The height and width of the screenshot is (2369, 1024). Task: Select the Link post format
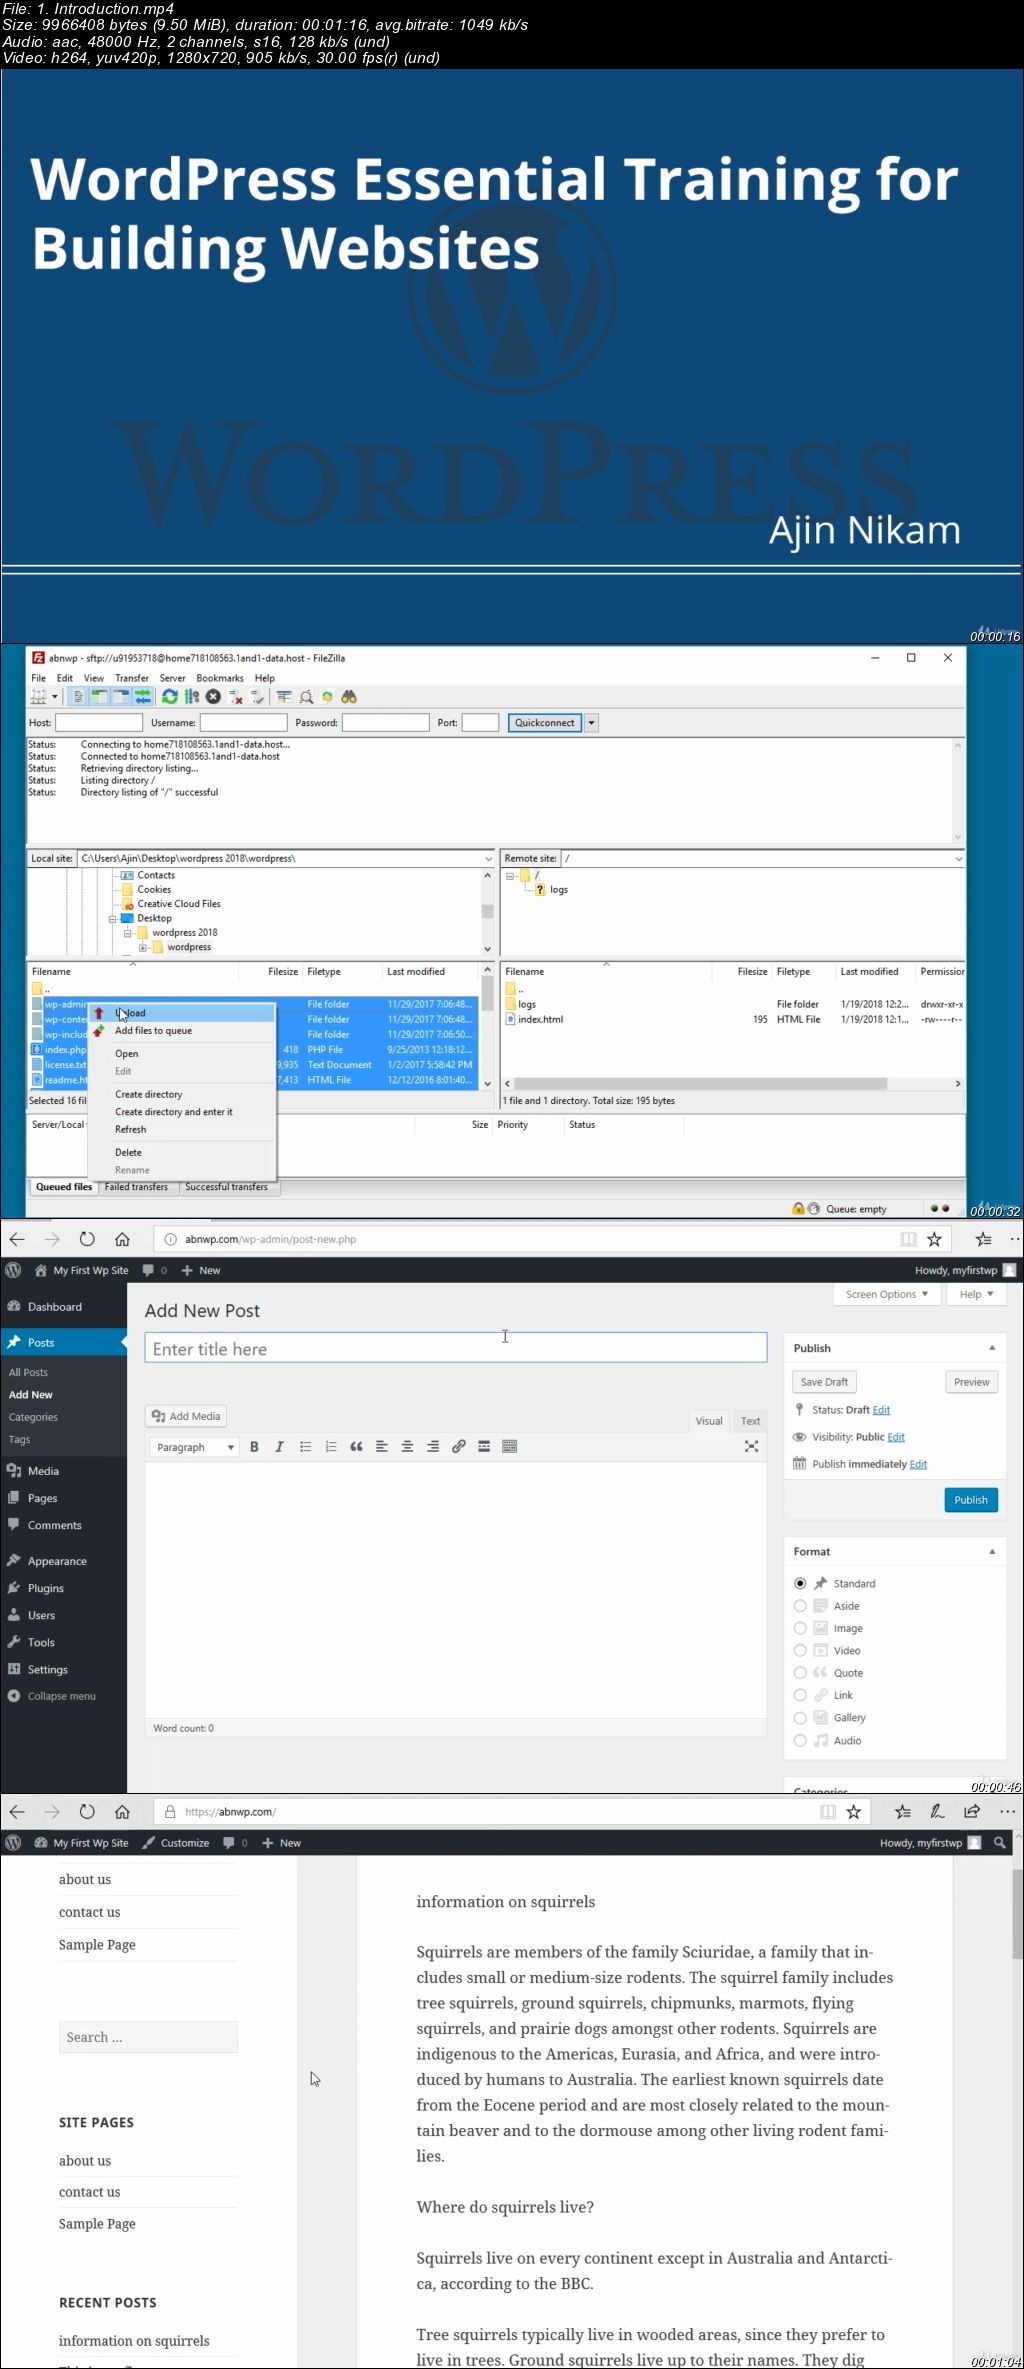click(x=800, y=1696)
